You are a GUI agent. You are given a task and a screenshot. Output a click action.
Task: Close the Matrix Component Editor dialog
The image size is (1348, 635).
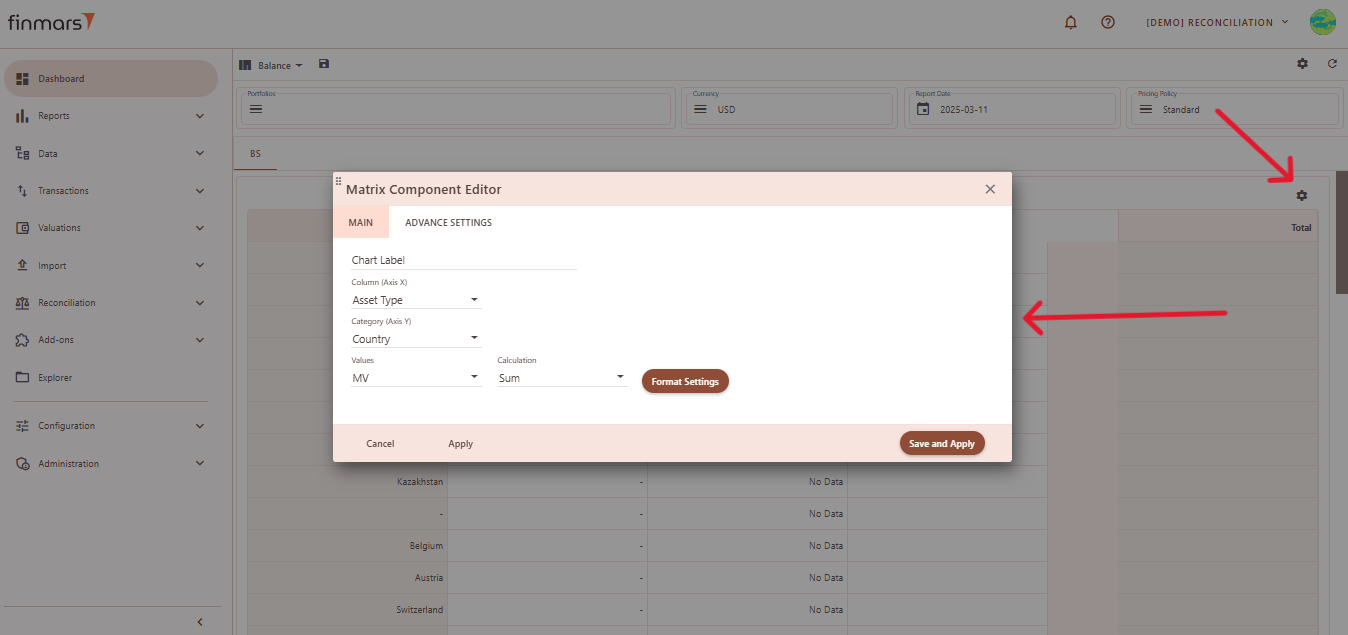pyautogui.click(x=990, y=189)
